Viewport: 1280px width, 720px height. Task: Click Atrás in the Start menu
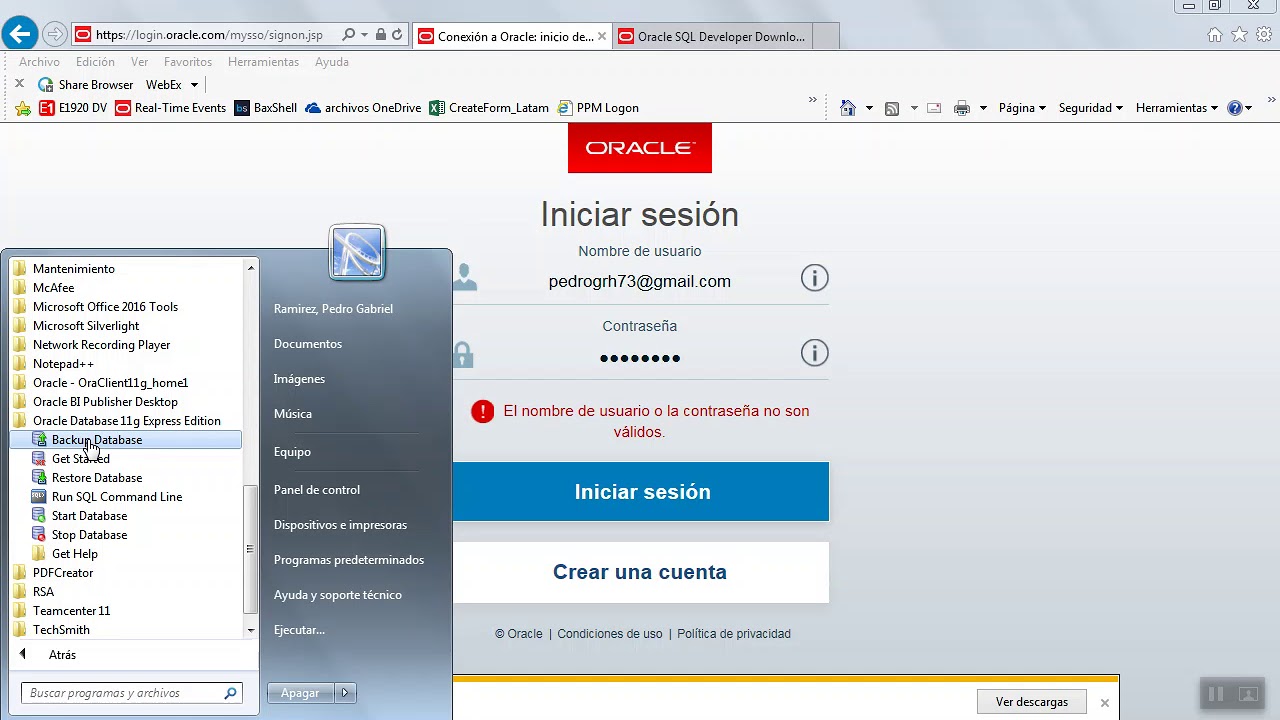(62, 655)
